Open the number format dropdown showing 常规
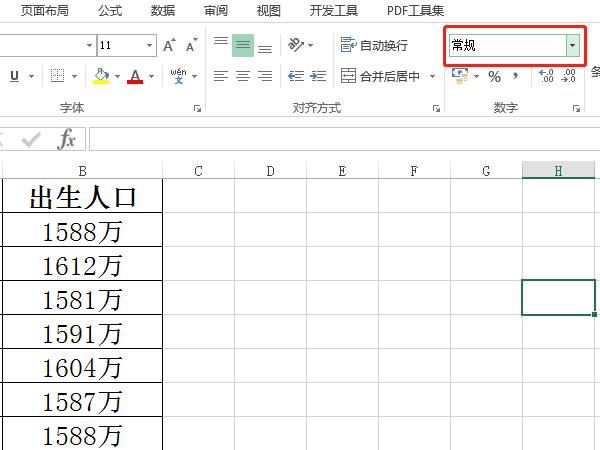600x450 pixels. (572, 46)
